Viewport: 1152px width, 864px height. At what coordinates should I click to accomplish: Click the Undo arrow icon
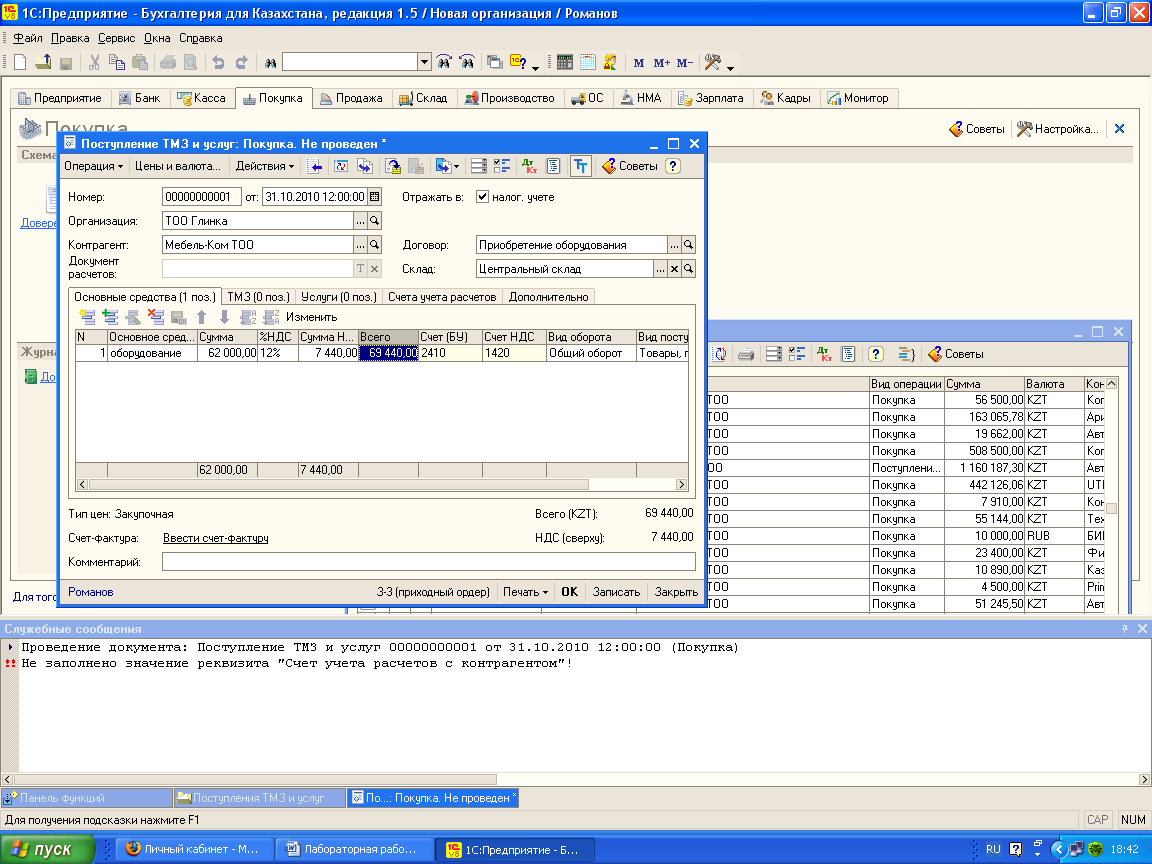[x=218, y=62]
